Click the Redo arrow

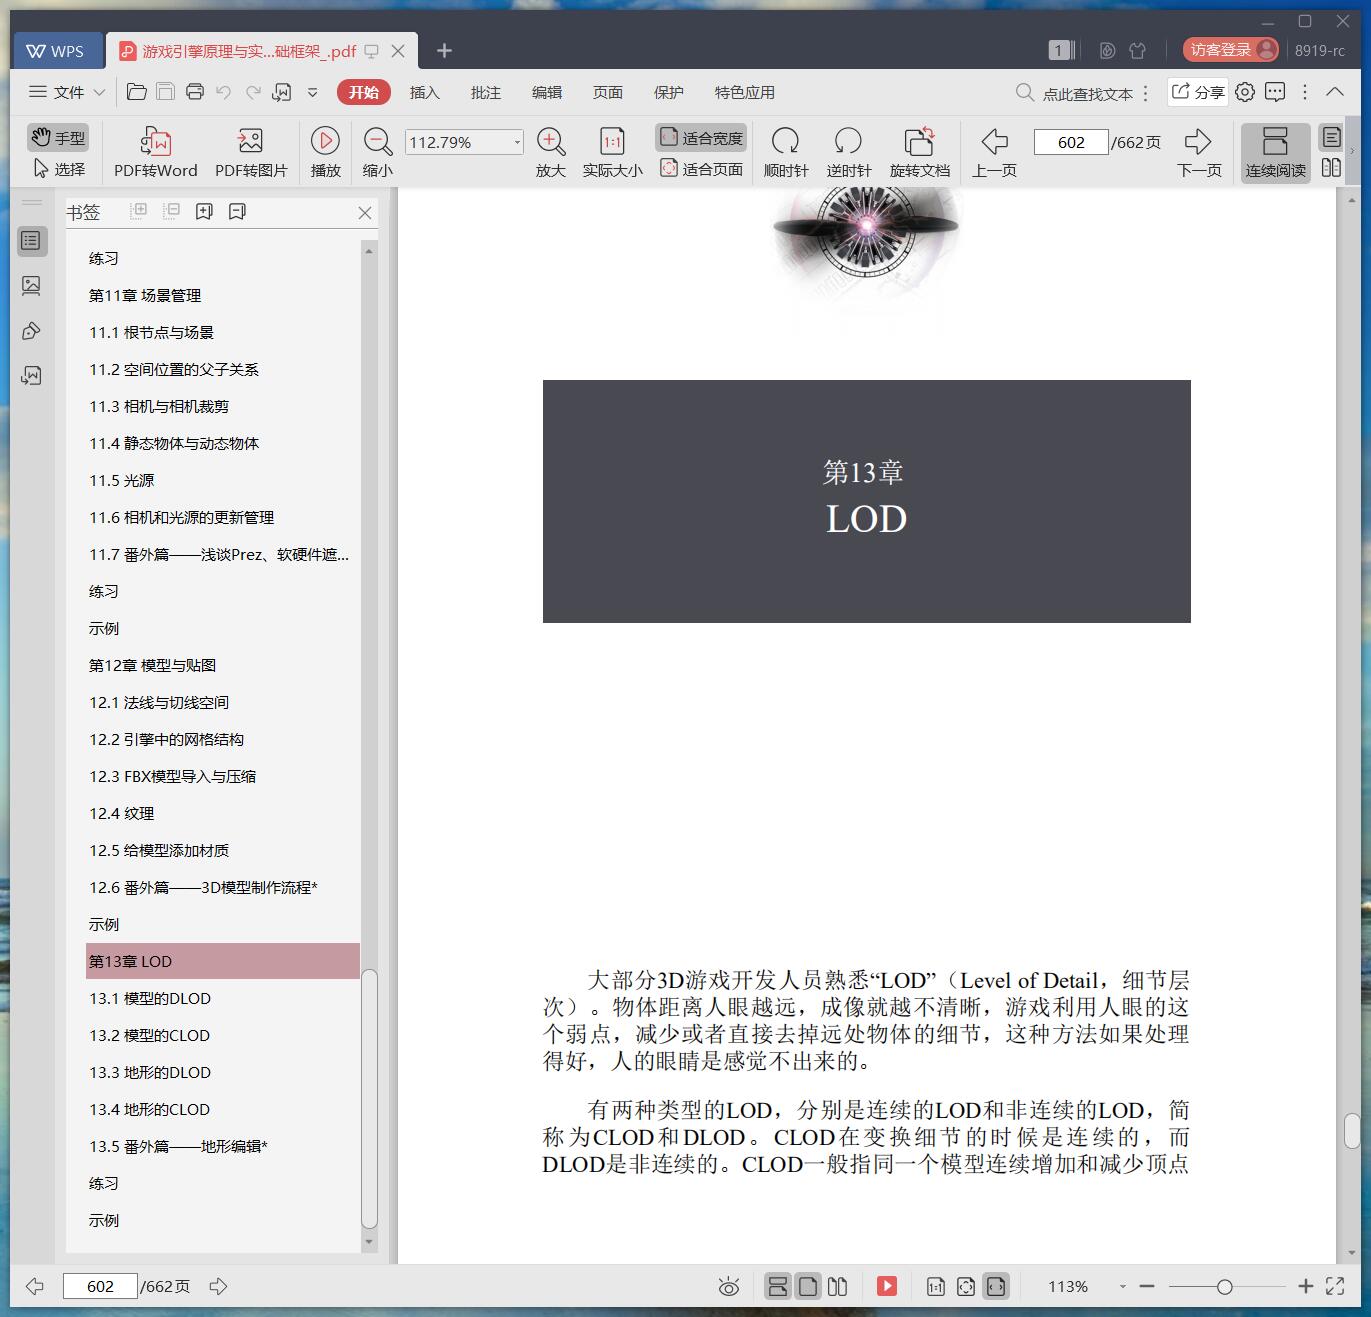pos(253,92)
